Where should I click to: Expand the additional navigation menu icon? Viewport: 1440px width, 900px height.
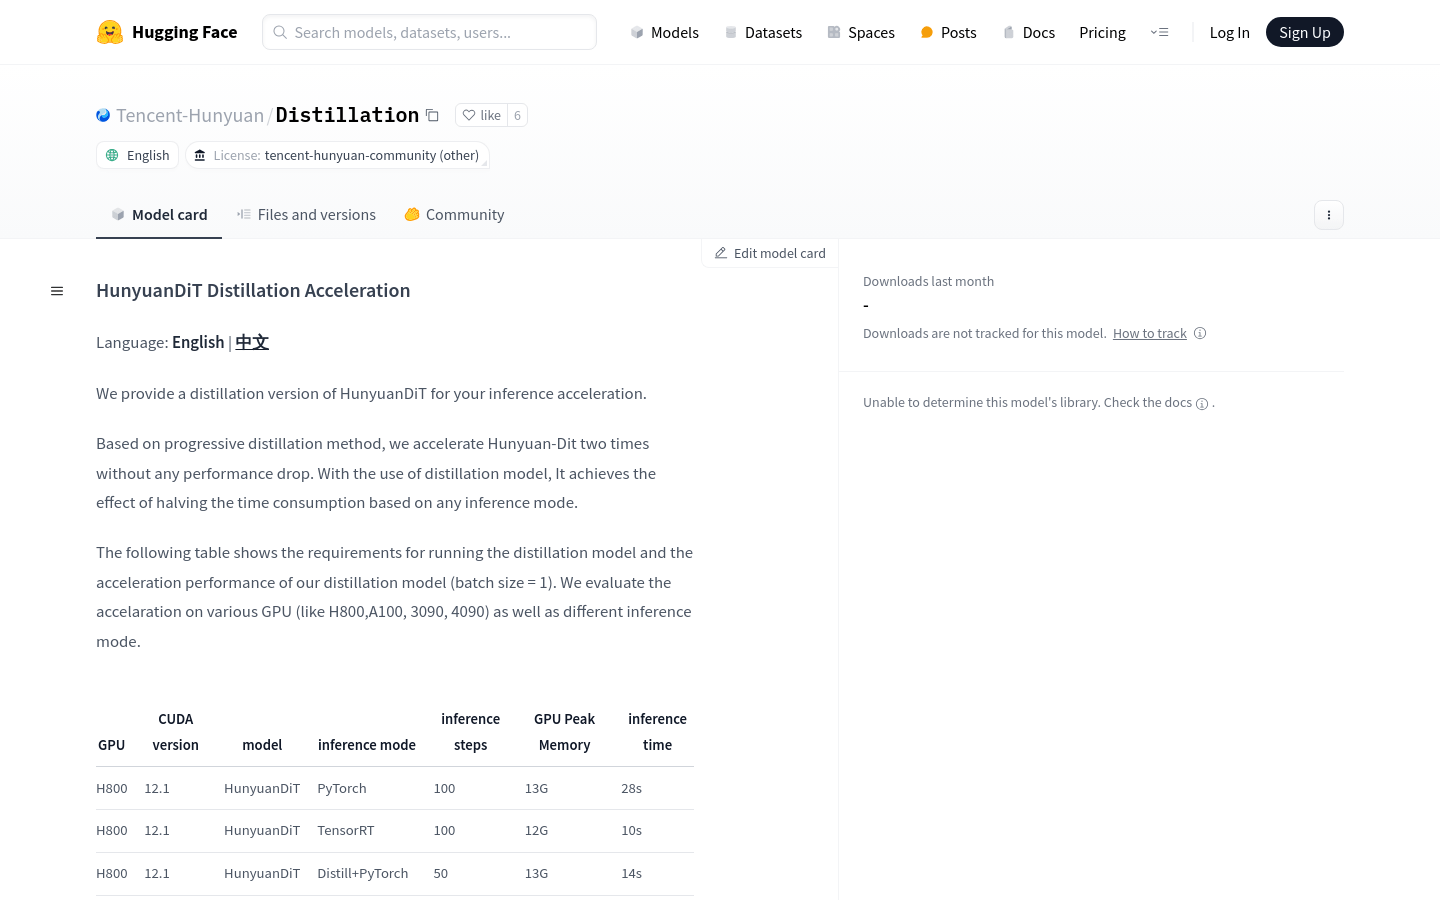(x=1159, y=32)
